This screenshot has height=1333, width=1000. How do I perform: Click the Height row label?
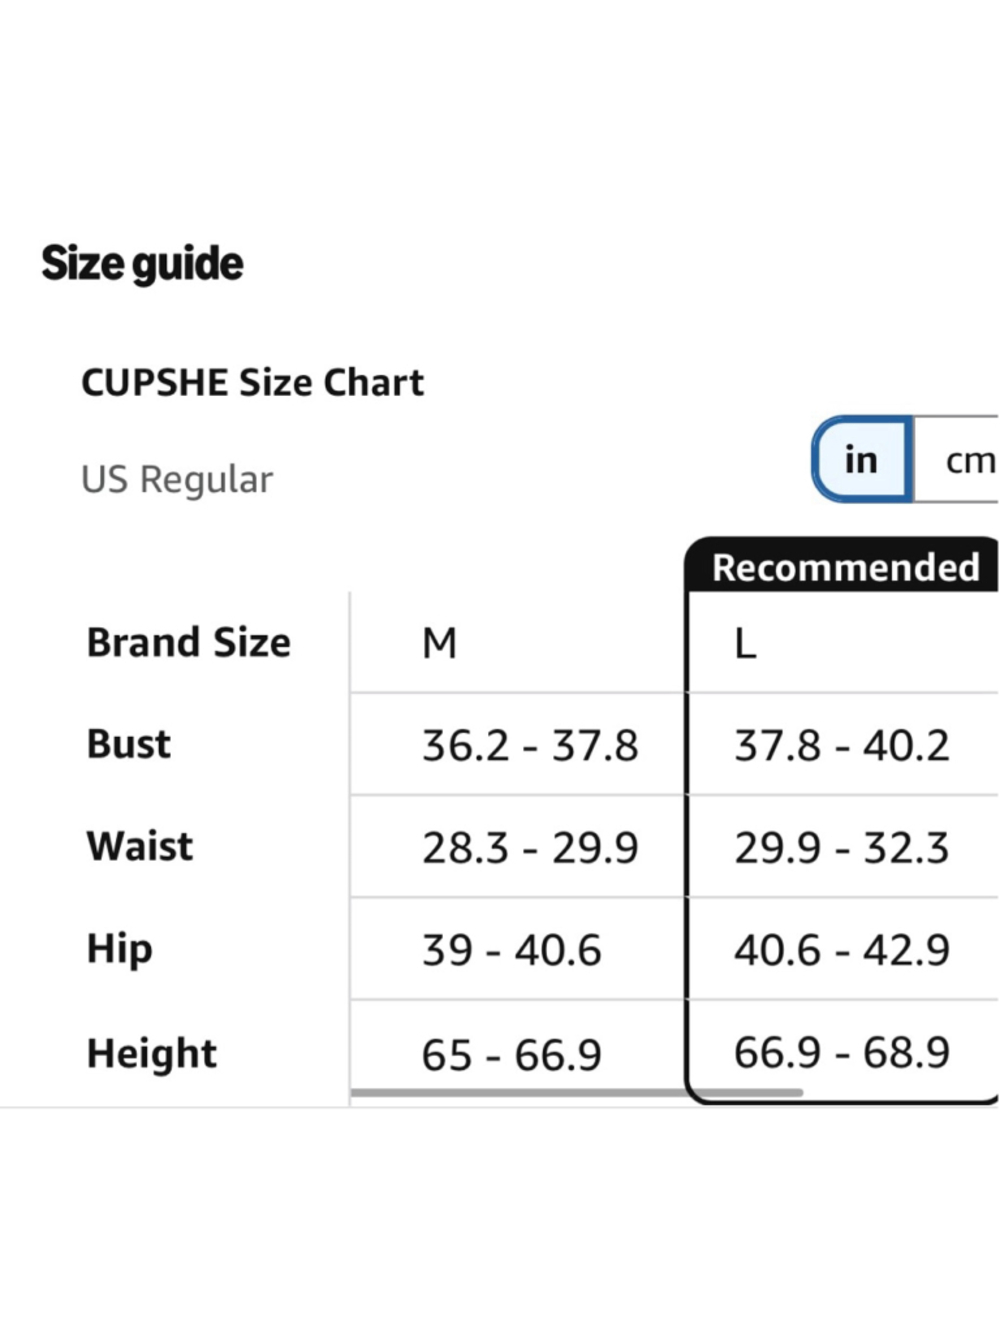(x=152, y=1053)
